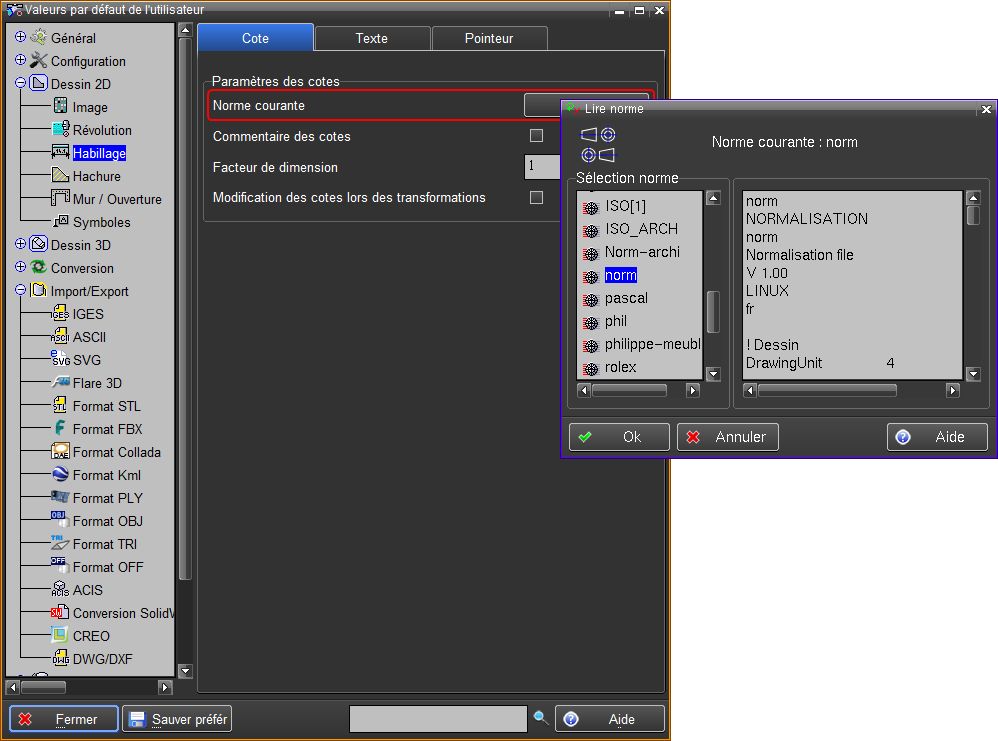Confirm with Ok in Lire norme dialog
998x741 pixels.
click(x=619, y=437)
